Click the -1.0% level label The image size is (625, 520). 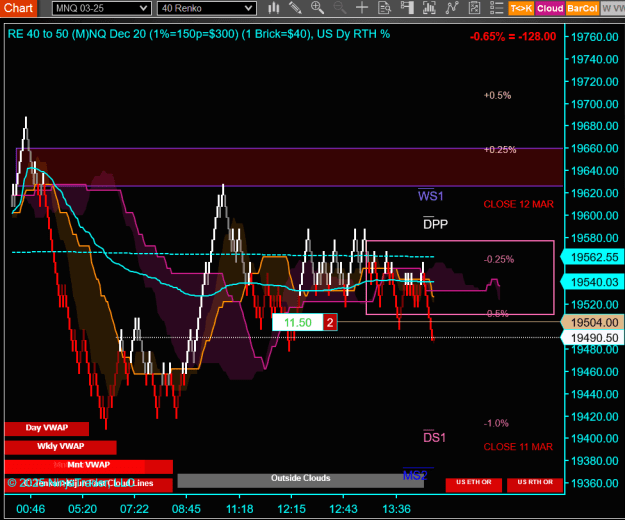coord(496,424)
